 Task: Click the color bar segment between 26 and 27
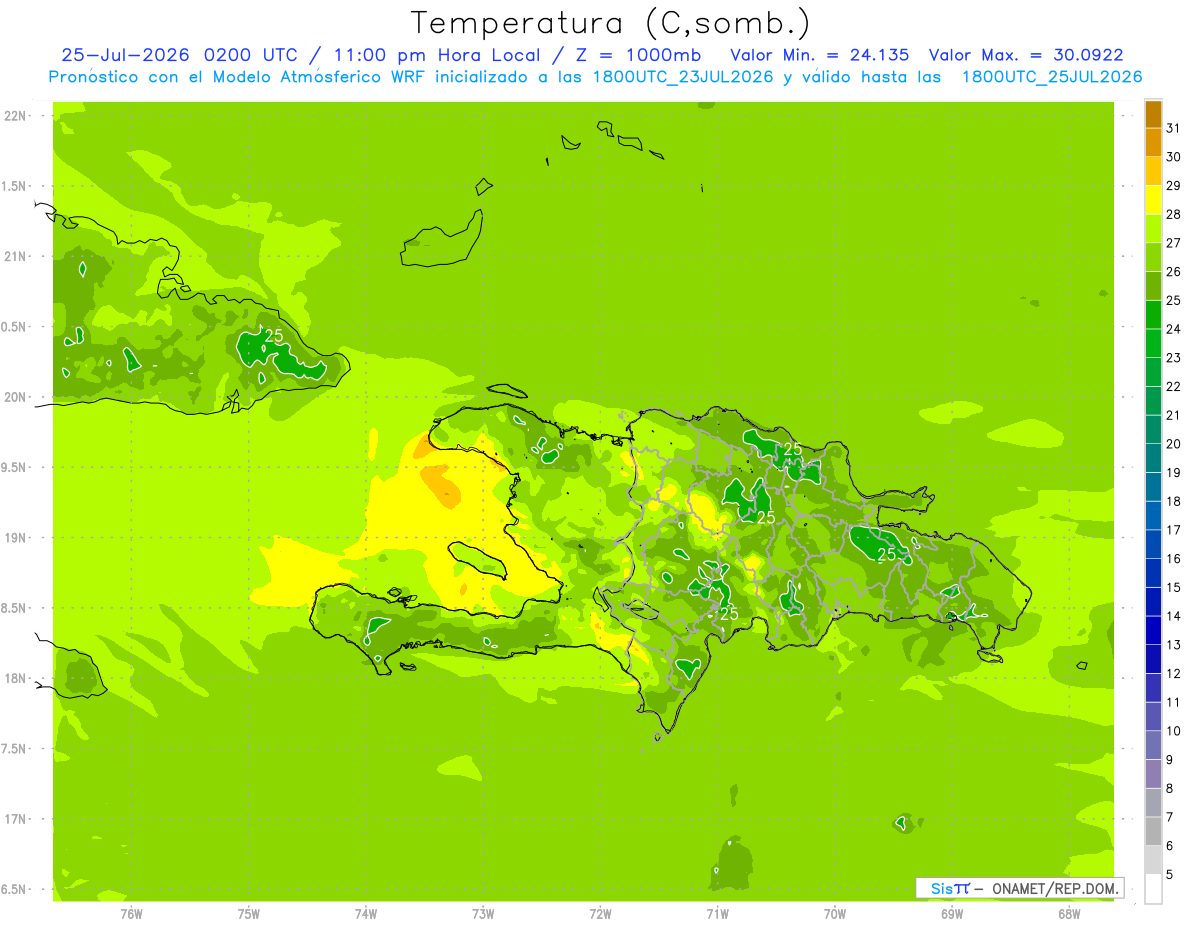tap(1153, 257)
